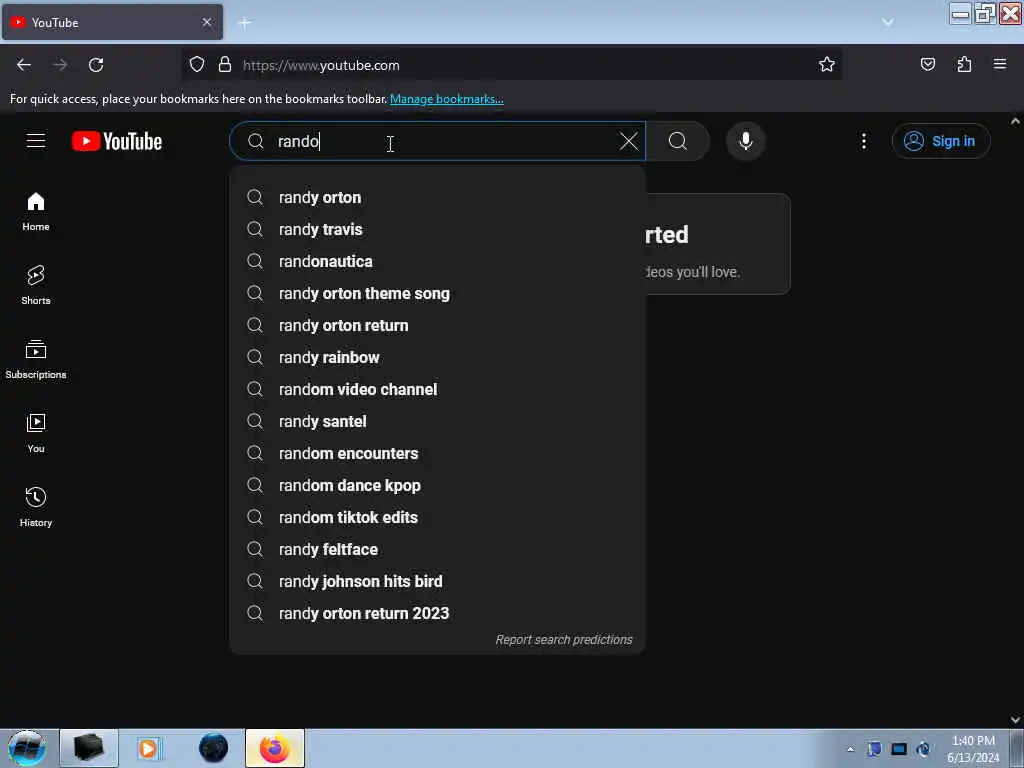The image size is (1024, 768).
Task: Start voice search with the microphone
Action: [745, 141]
